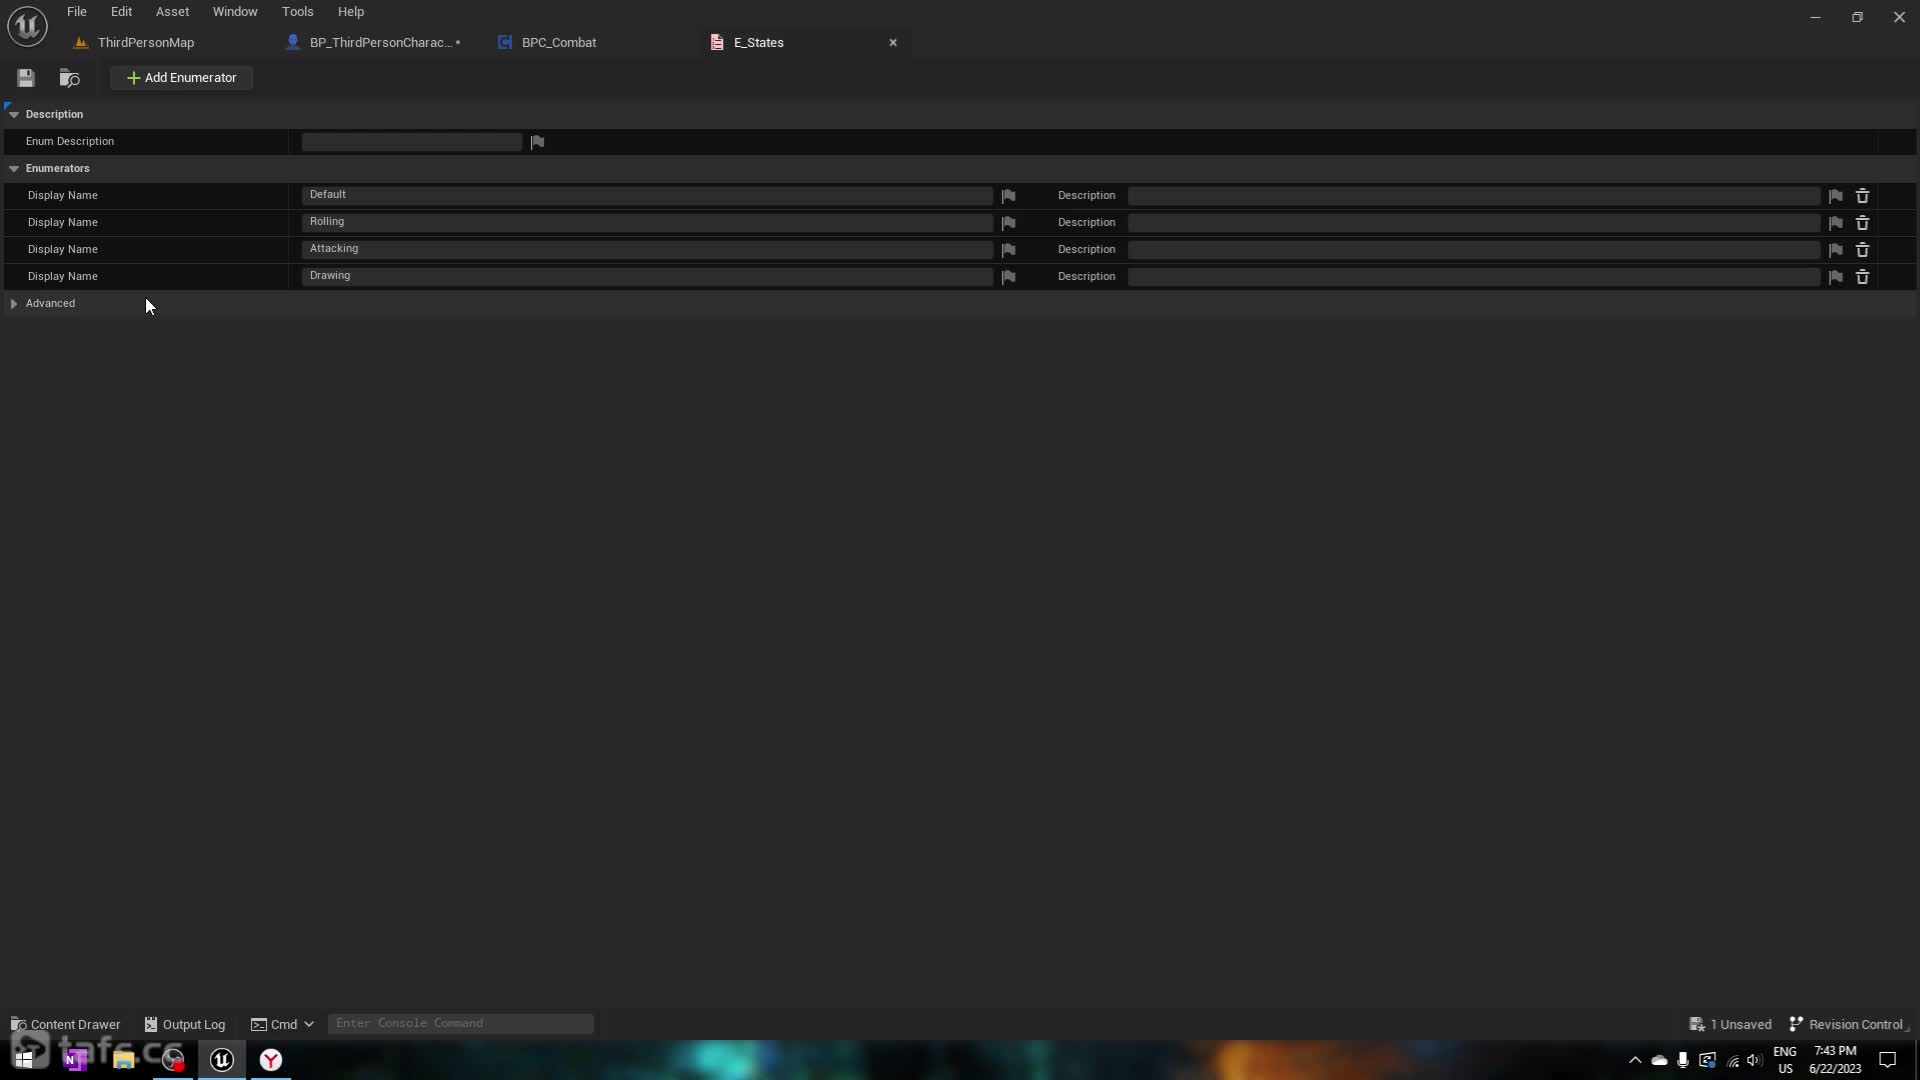The image size is (1920, 1080).
Task: Click the Save asset icon in toolbar
Action: pos(26,78)
